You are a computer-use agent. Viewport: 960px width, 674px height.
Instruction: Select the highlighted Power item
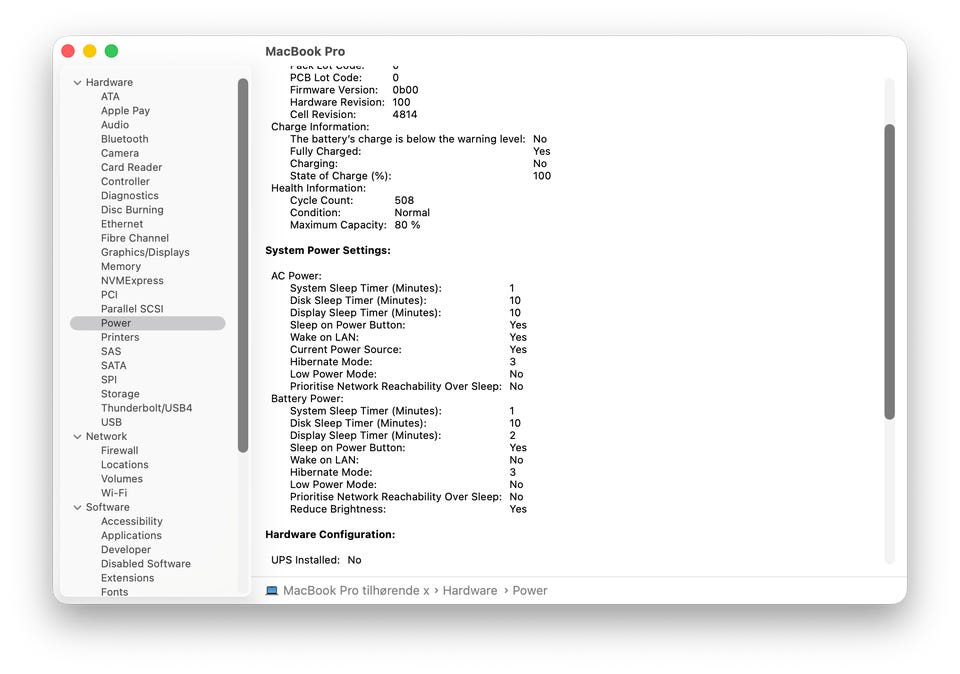click(x=148, y=323)
